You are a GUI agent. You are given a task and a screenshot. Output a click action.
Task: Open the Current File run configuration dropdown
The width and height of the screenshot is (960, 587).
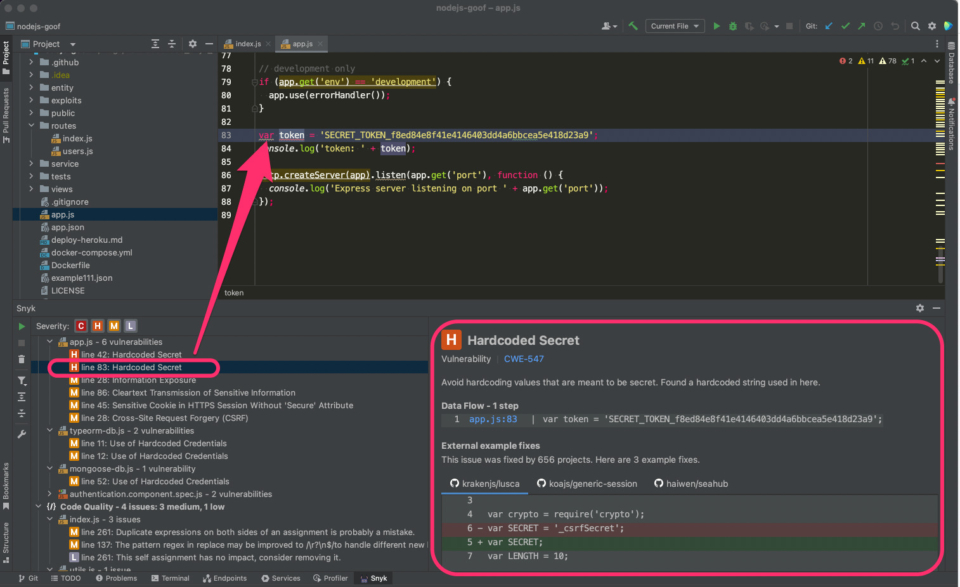pyautogui.click(x=674, y=26)
